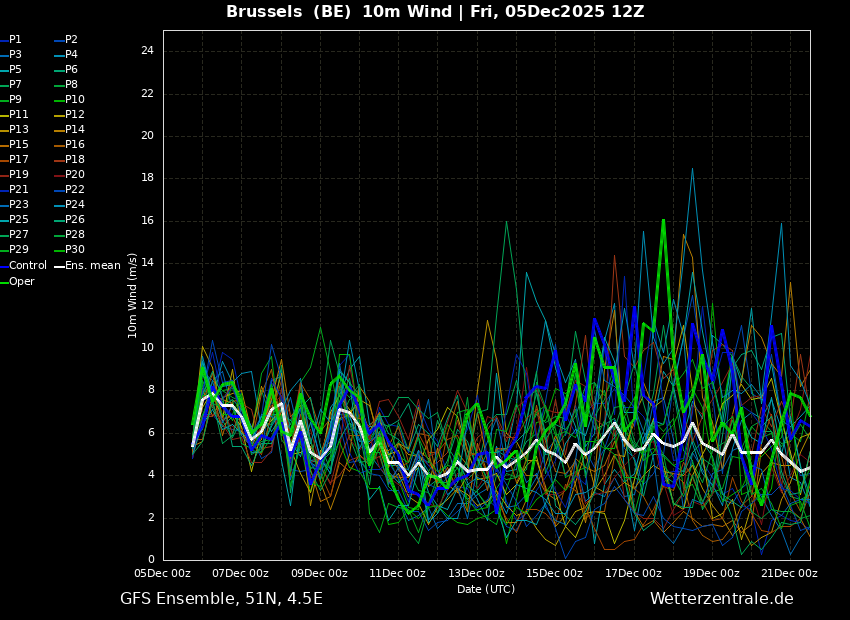Click the P2 legend entry
Image resolution: width=850 pixels, height=620 pixels.
coord(71,40)
